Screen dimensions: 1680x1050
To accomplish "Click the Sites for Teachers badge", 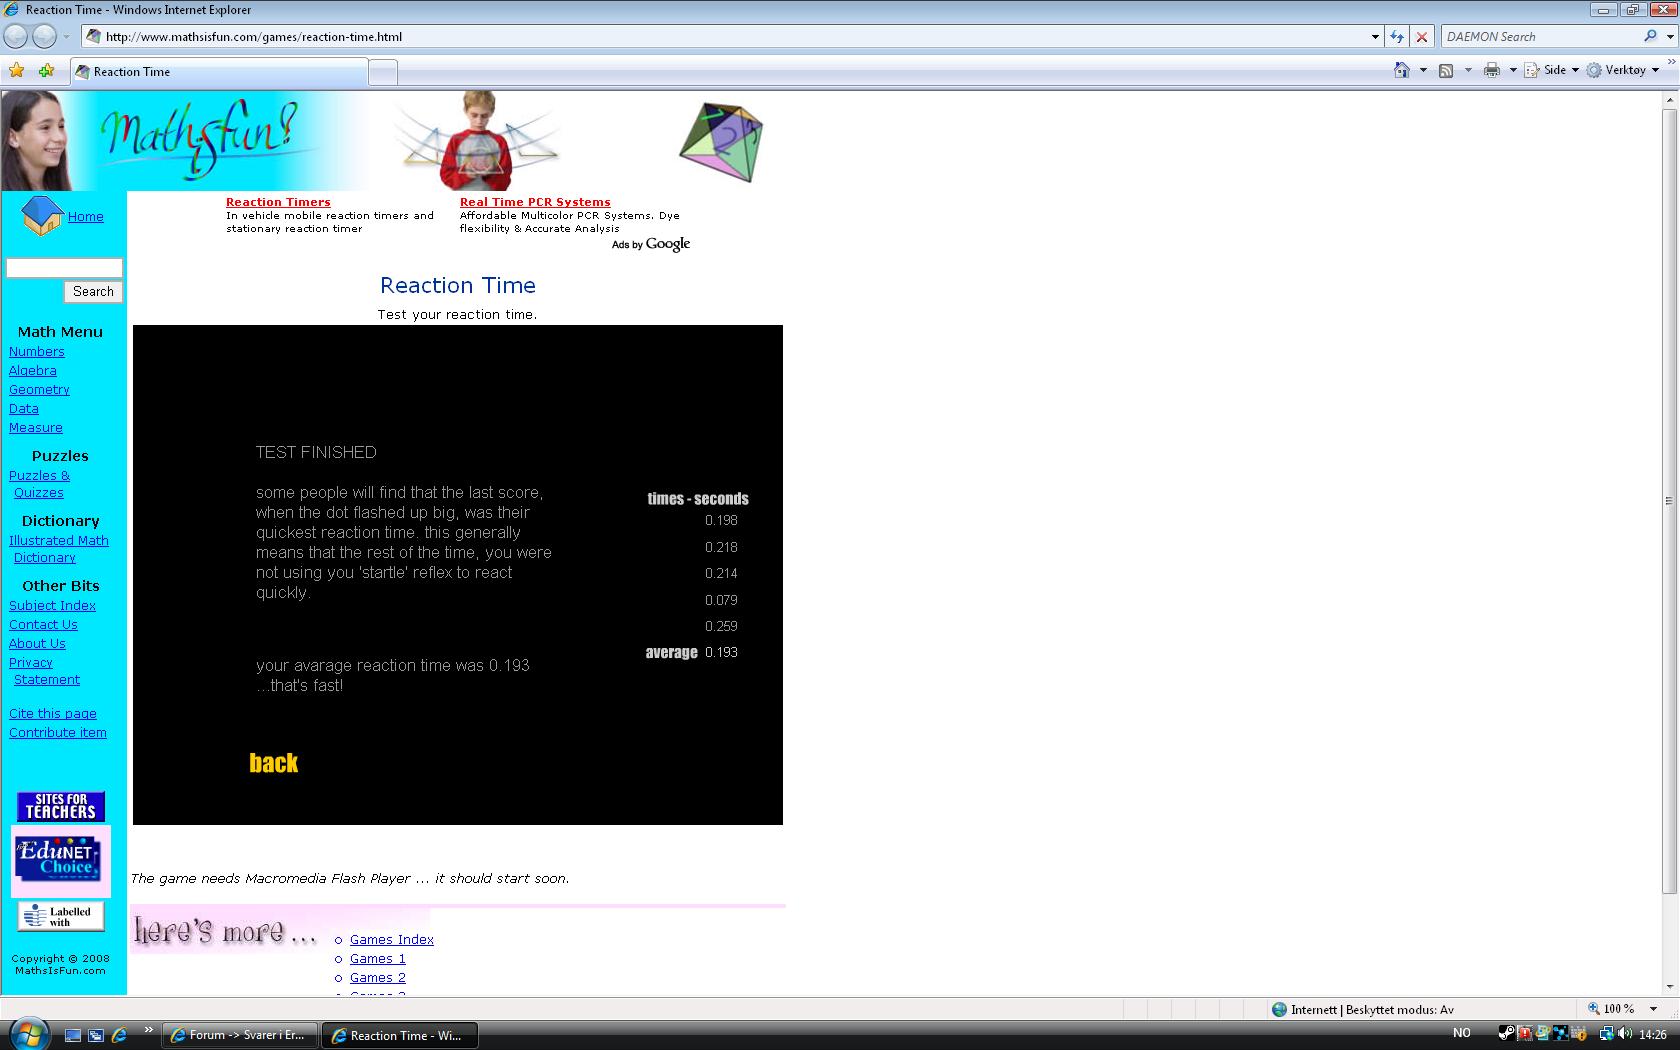I will pos(61,806).
